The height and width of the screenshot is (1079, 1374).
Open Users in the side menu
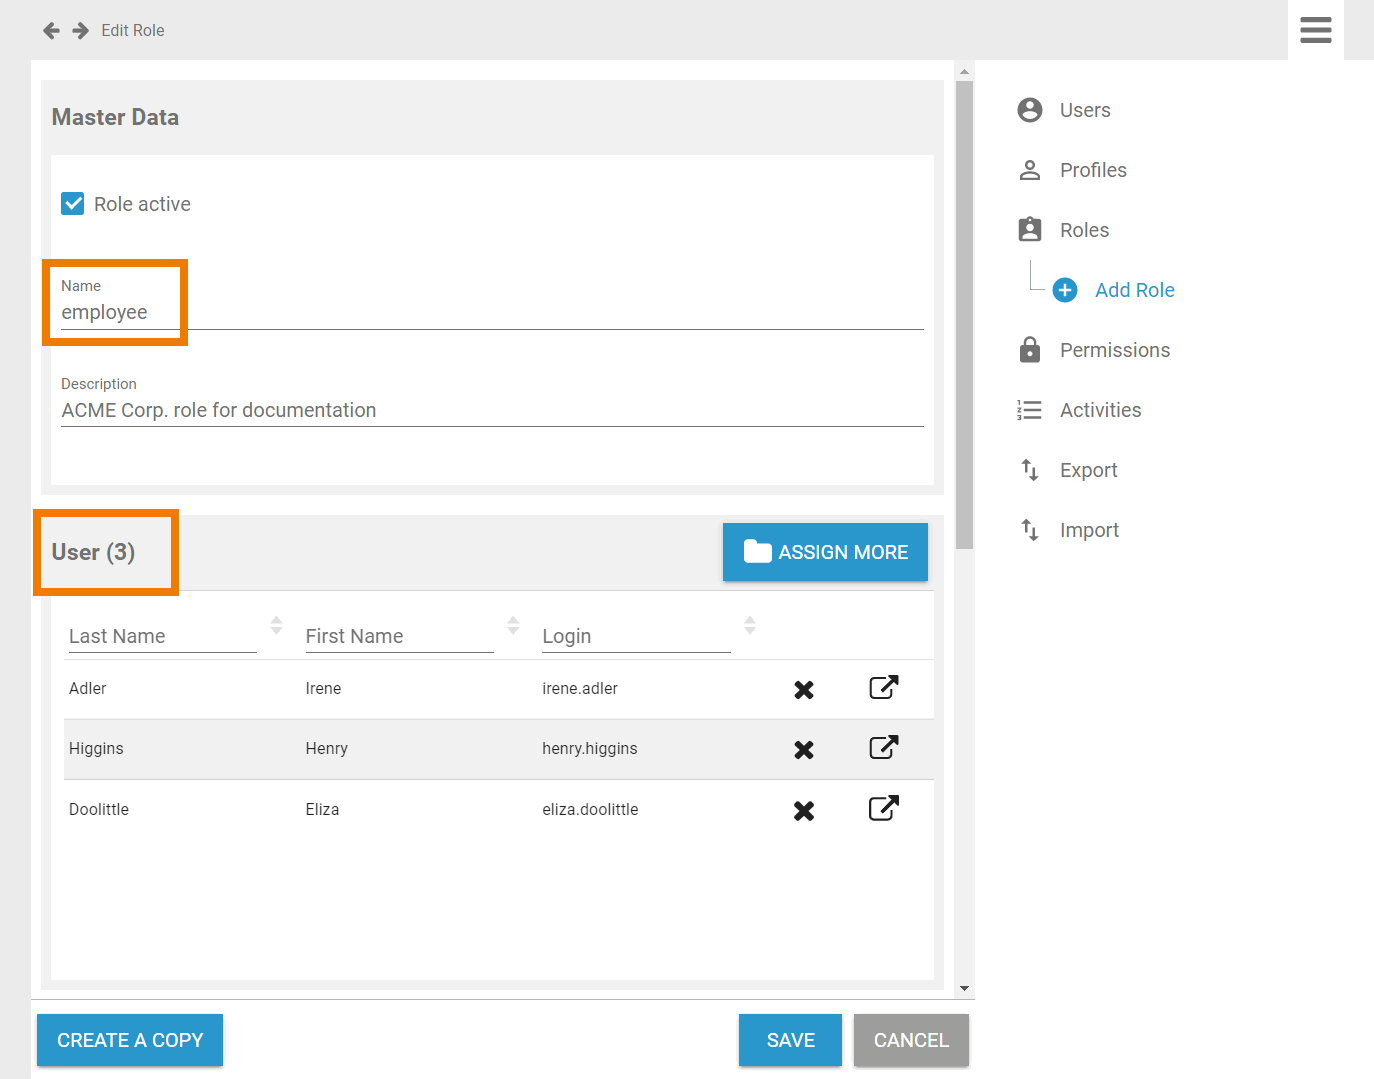(x=1085, y=110)
